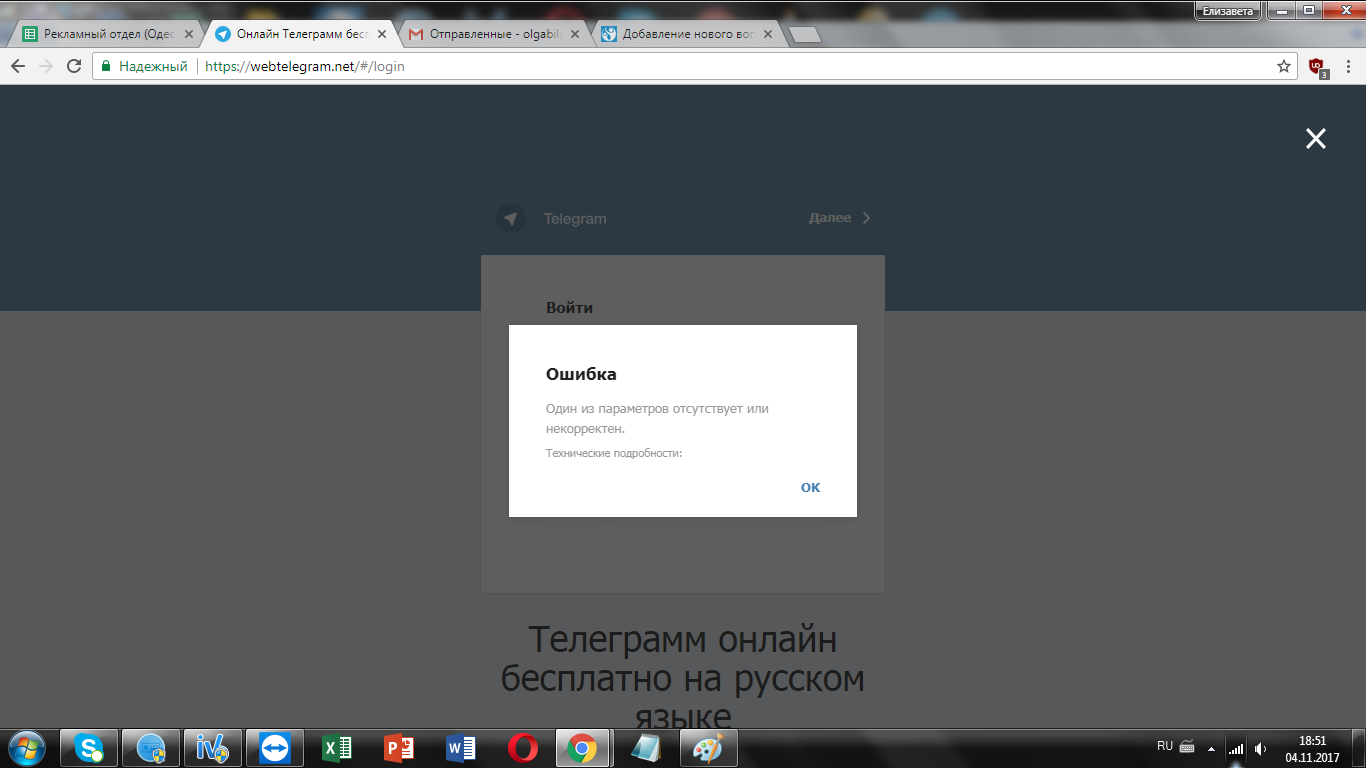Open PowerPoint from the taskbar

(x=398, y=747)
